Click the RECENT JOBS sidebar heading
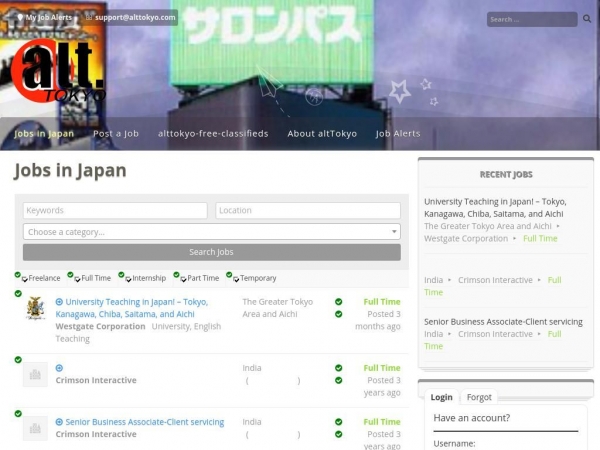 (x=506, y=174)
